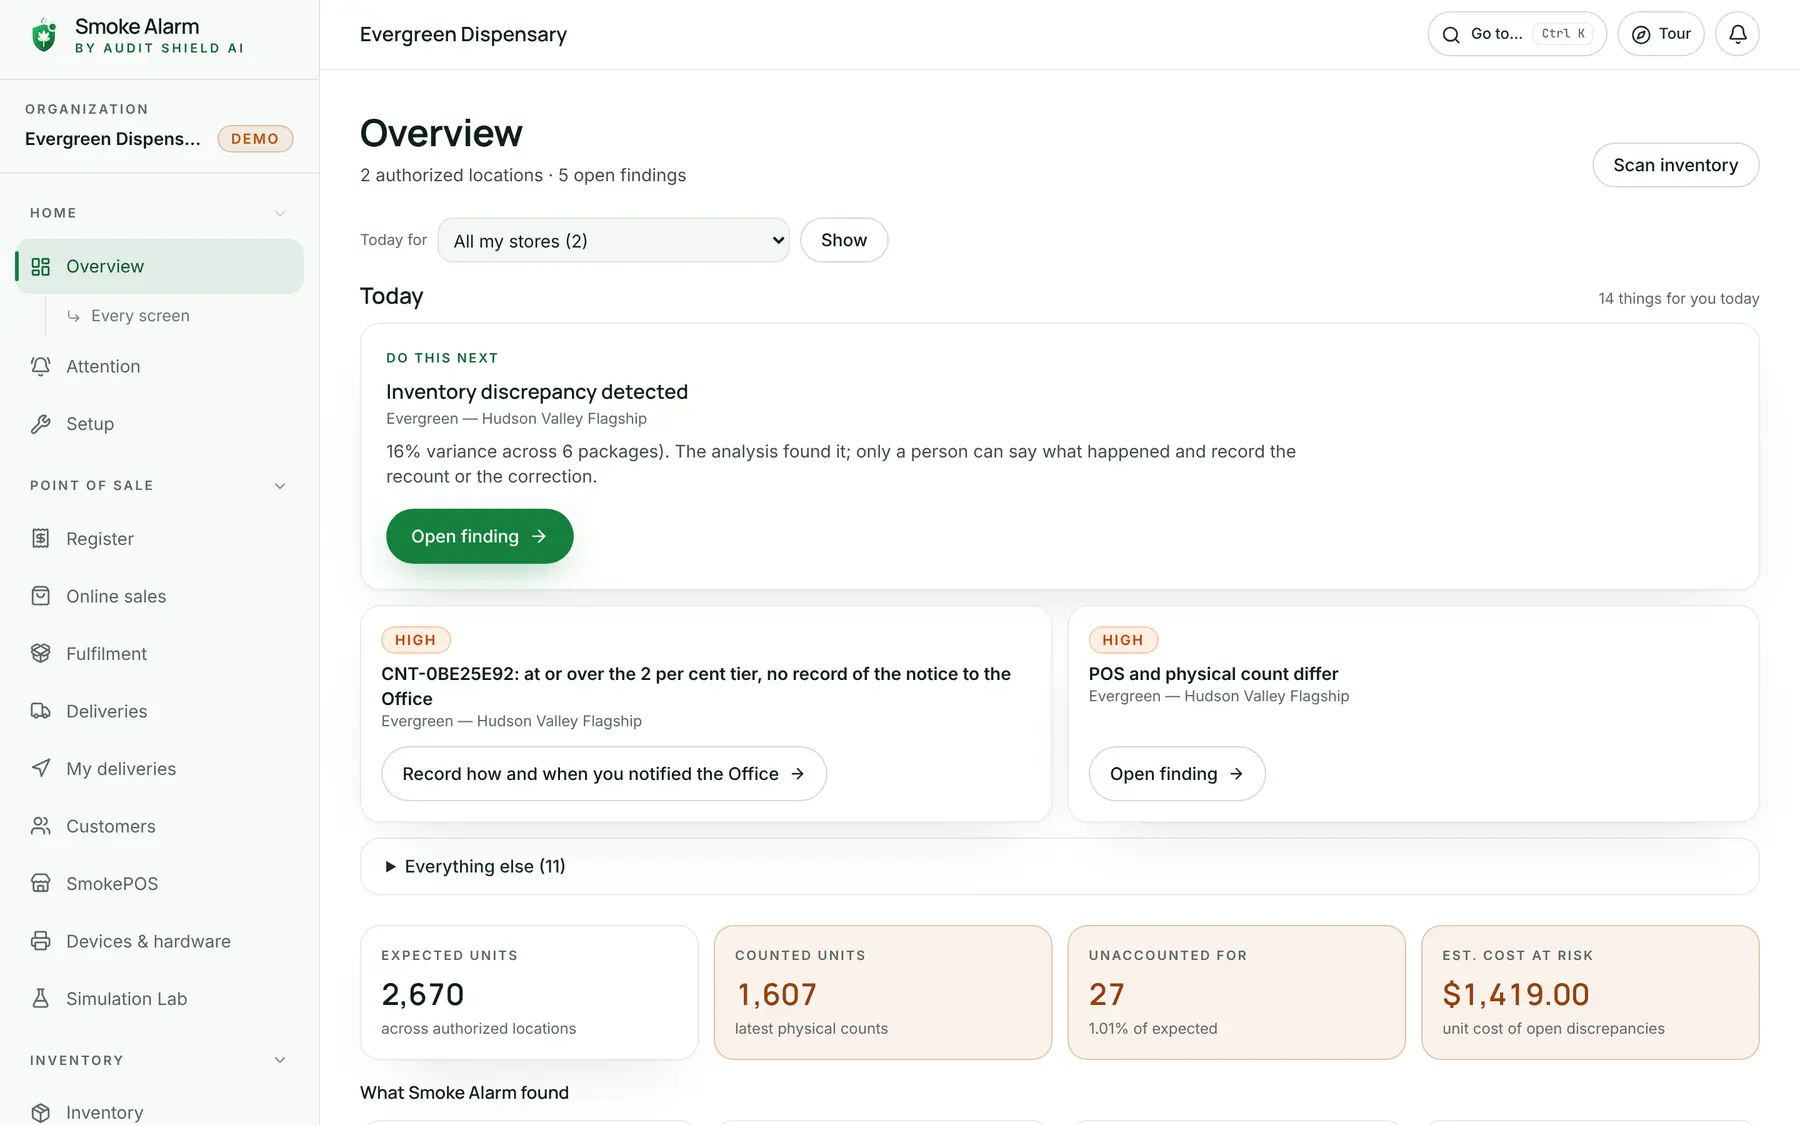Click the DEMO badge
The height and width of the screenshot is (1125, 1800).
[x=255, y=139]
